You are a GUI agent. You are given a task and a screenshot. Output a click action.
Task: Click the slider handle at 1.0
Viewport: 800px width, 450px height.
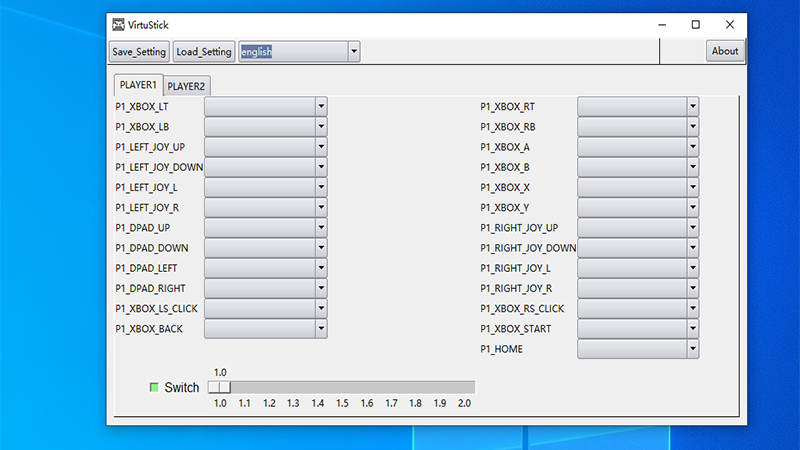click(x=222, y=387)
